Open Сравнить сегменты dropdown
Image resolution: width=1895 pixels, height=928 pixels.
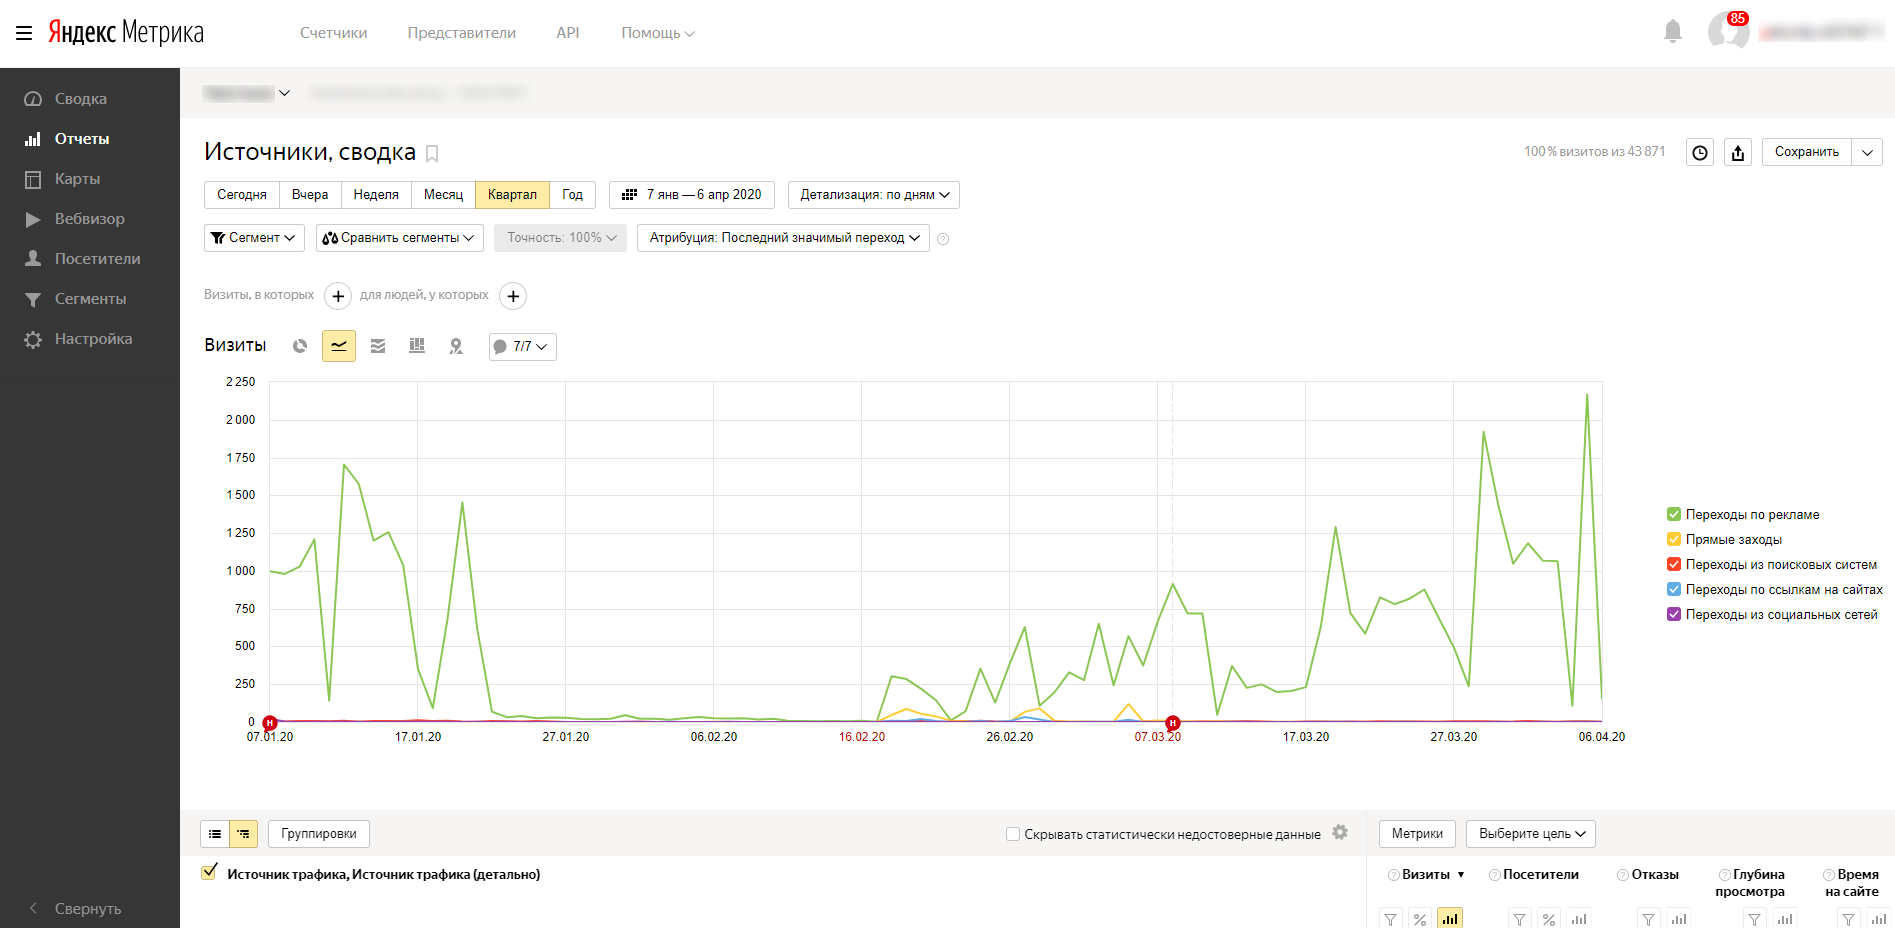pos(400,238)
